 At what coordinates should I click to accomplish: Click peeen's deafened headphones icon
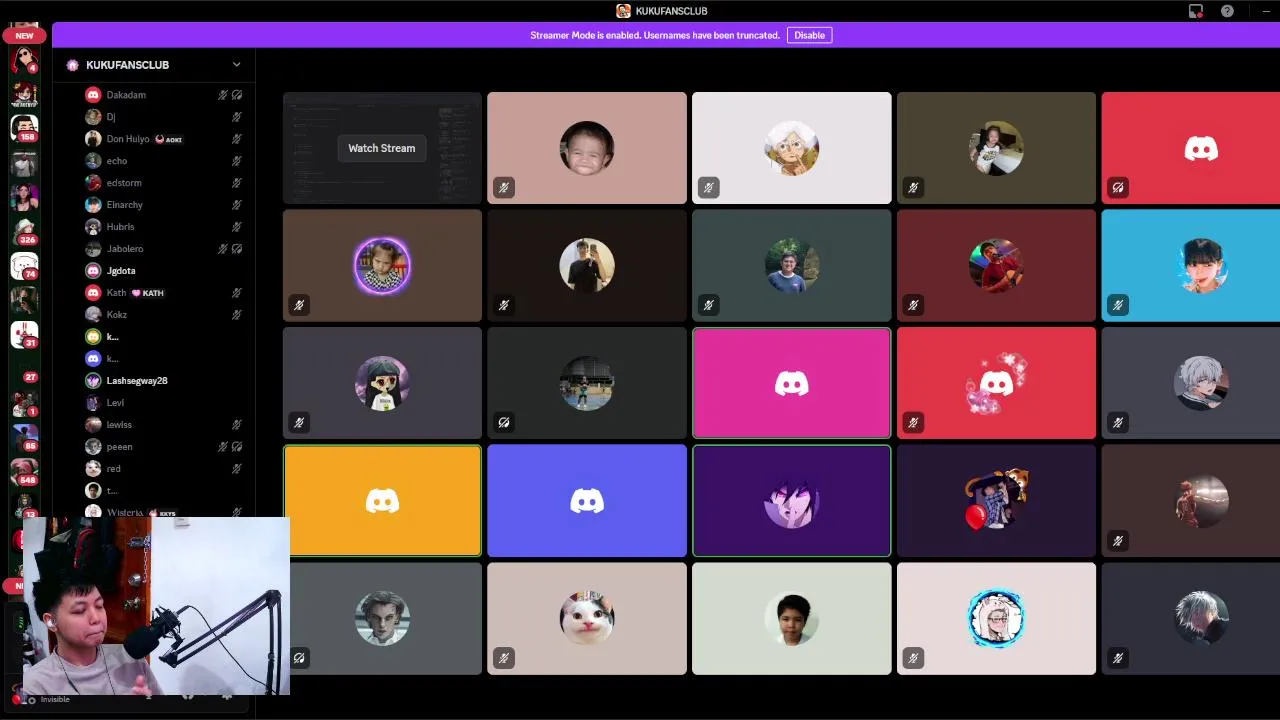pyautogui.click(x=237, y=447)
